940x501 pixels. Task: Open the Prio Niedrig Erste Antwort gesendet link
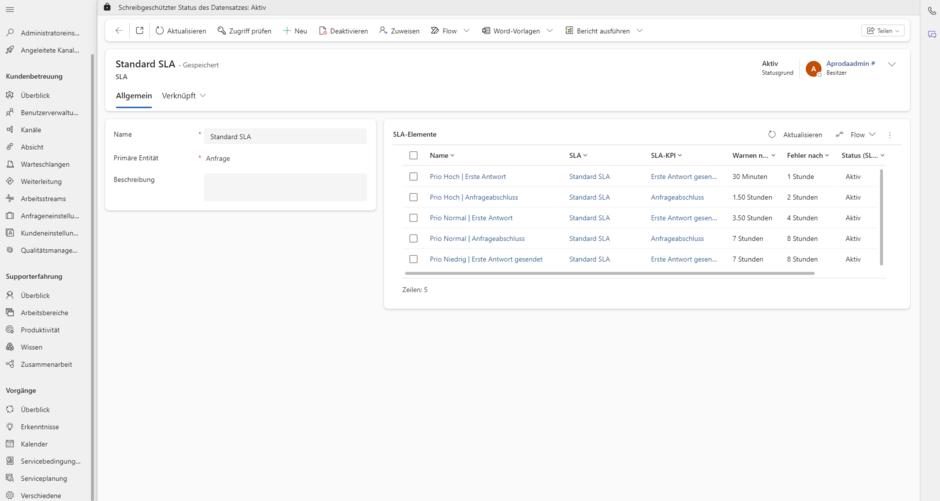tap(486, 259)
